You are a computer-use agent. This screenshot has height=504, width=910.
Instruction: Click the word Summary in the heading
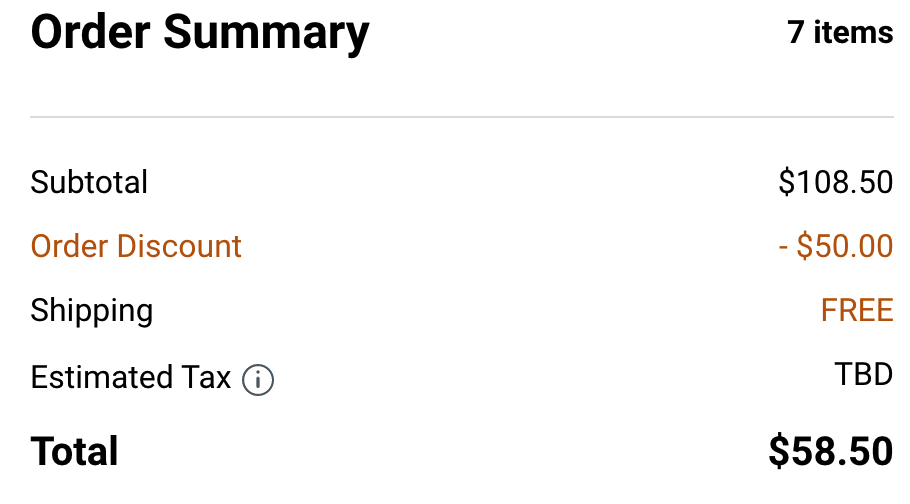[266, 34]
